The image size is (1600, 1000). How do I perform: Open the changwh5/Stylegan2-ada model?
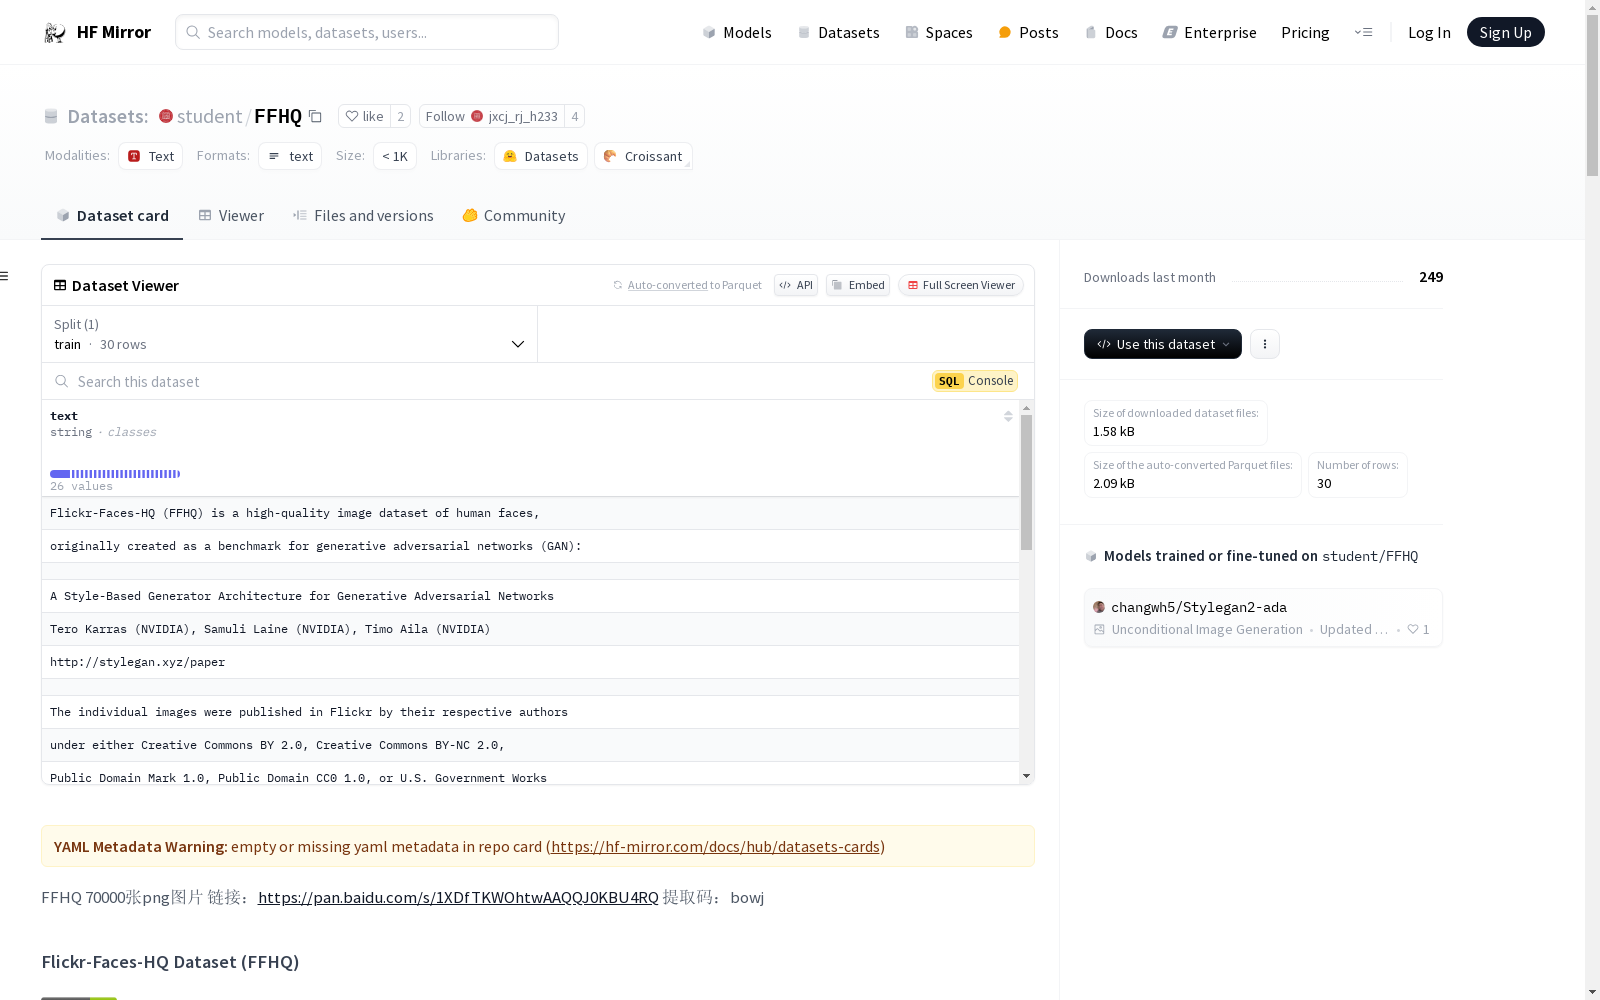1263,618
